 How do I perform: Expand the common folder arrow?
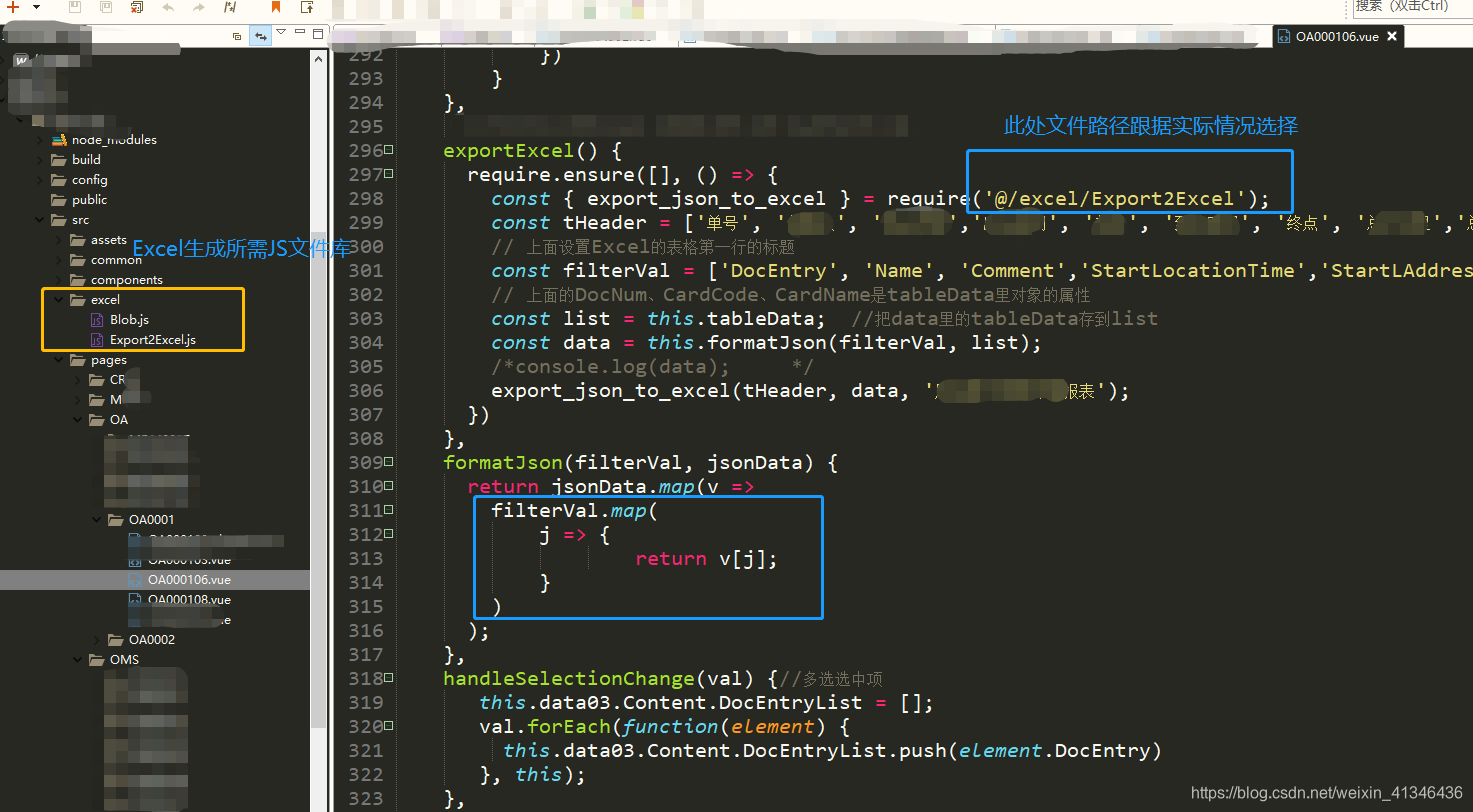pyautogui.click(x=59, y=260)
